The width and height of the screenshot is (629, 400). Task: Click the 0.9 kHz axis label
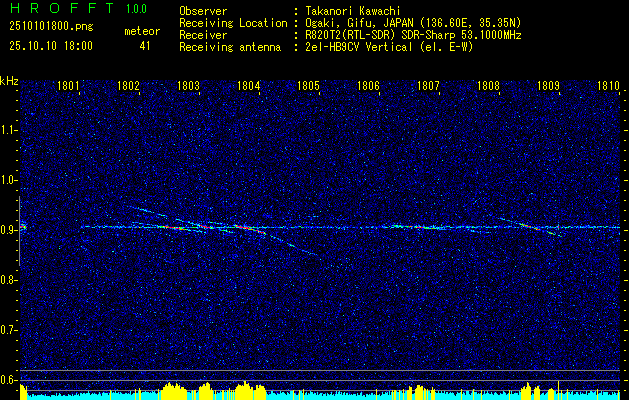point(9,230)
